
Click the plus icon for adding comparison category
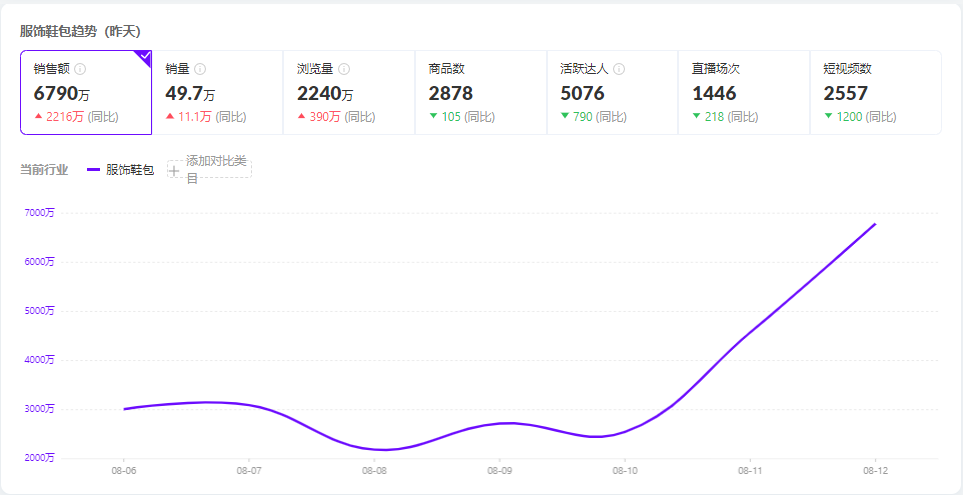(174, 170)
